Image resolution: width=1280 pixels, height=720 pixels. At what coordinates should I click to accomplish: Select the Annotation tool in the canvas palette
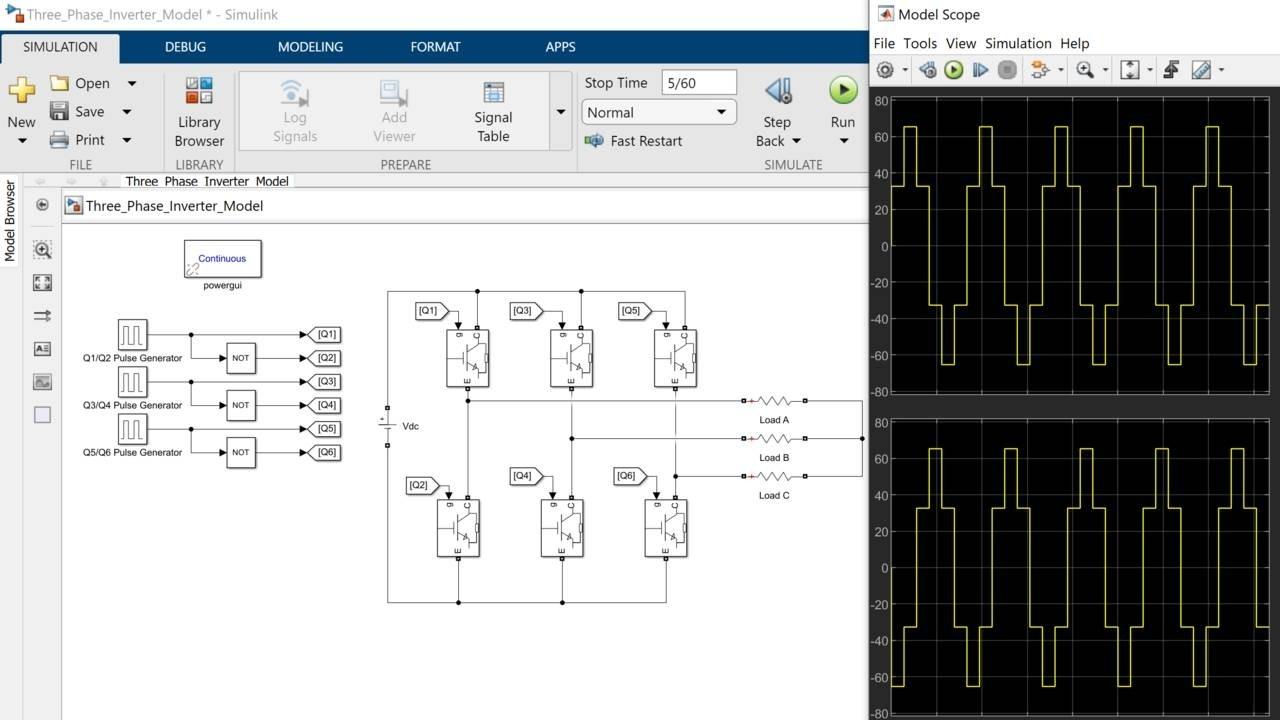42,349
